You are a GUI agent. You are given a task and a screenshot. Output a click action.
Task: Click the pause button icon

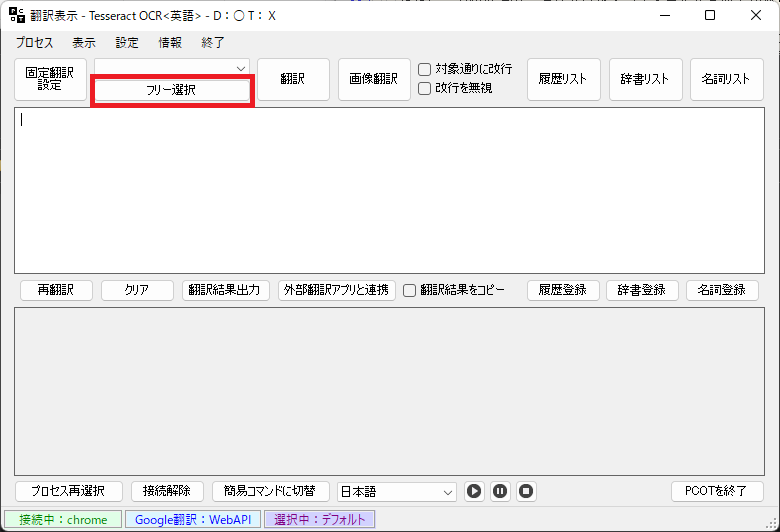pos(500,491)
